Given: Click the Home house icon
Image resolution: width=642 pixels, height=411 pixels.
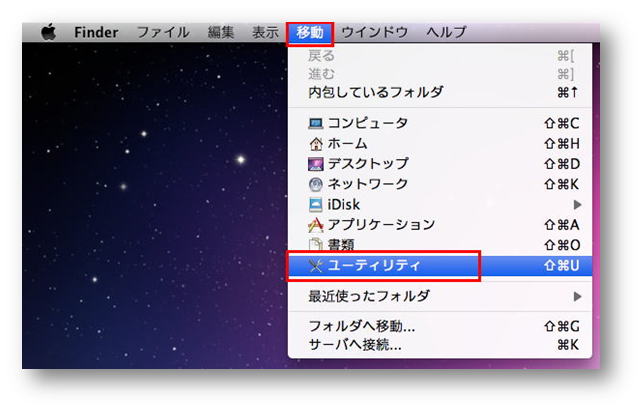Looking at the screenshot, I should [315, 144].
